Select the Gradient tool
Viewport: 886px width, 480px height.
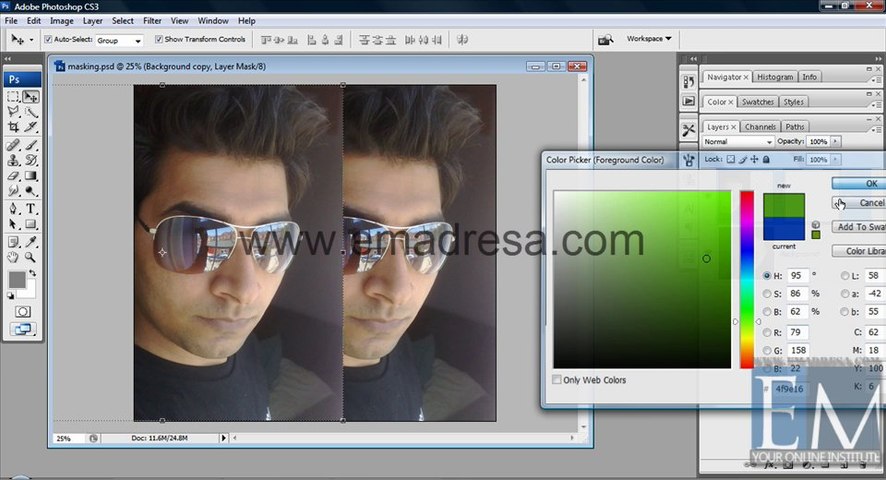31,176
